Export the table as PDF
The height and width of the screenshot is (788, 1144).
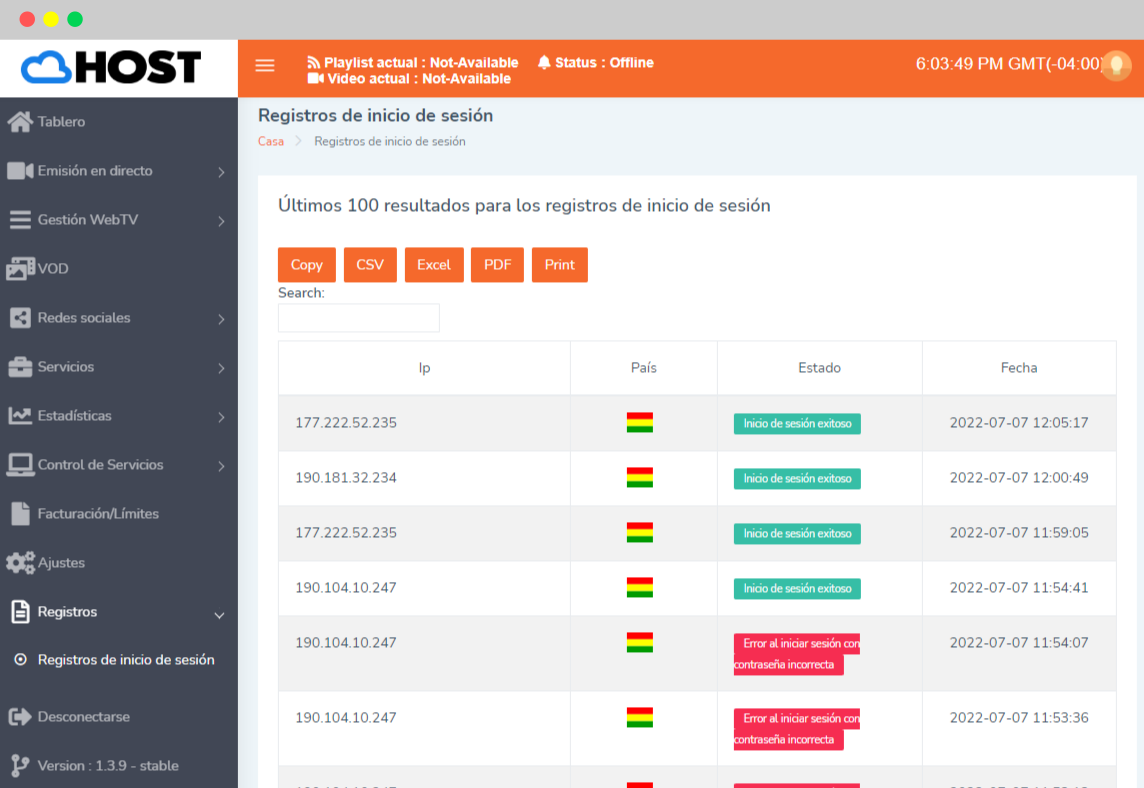498,265
